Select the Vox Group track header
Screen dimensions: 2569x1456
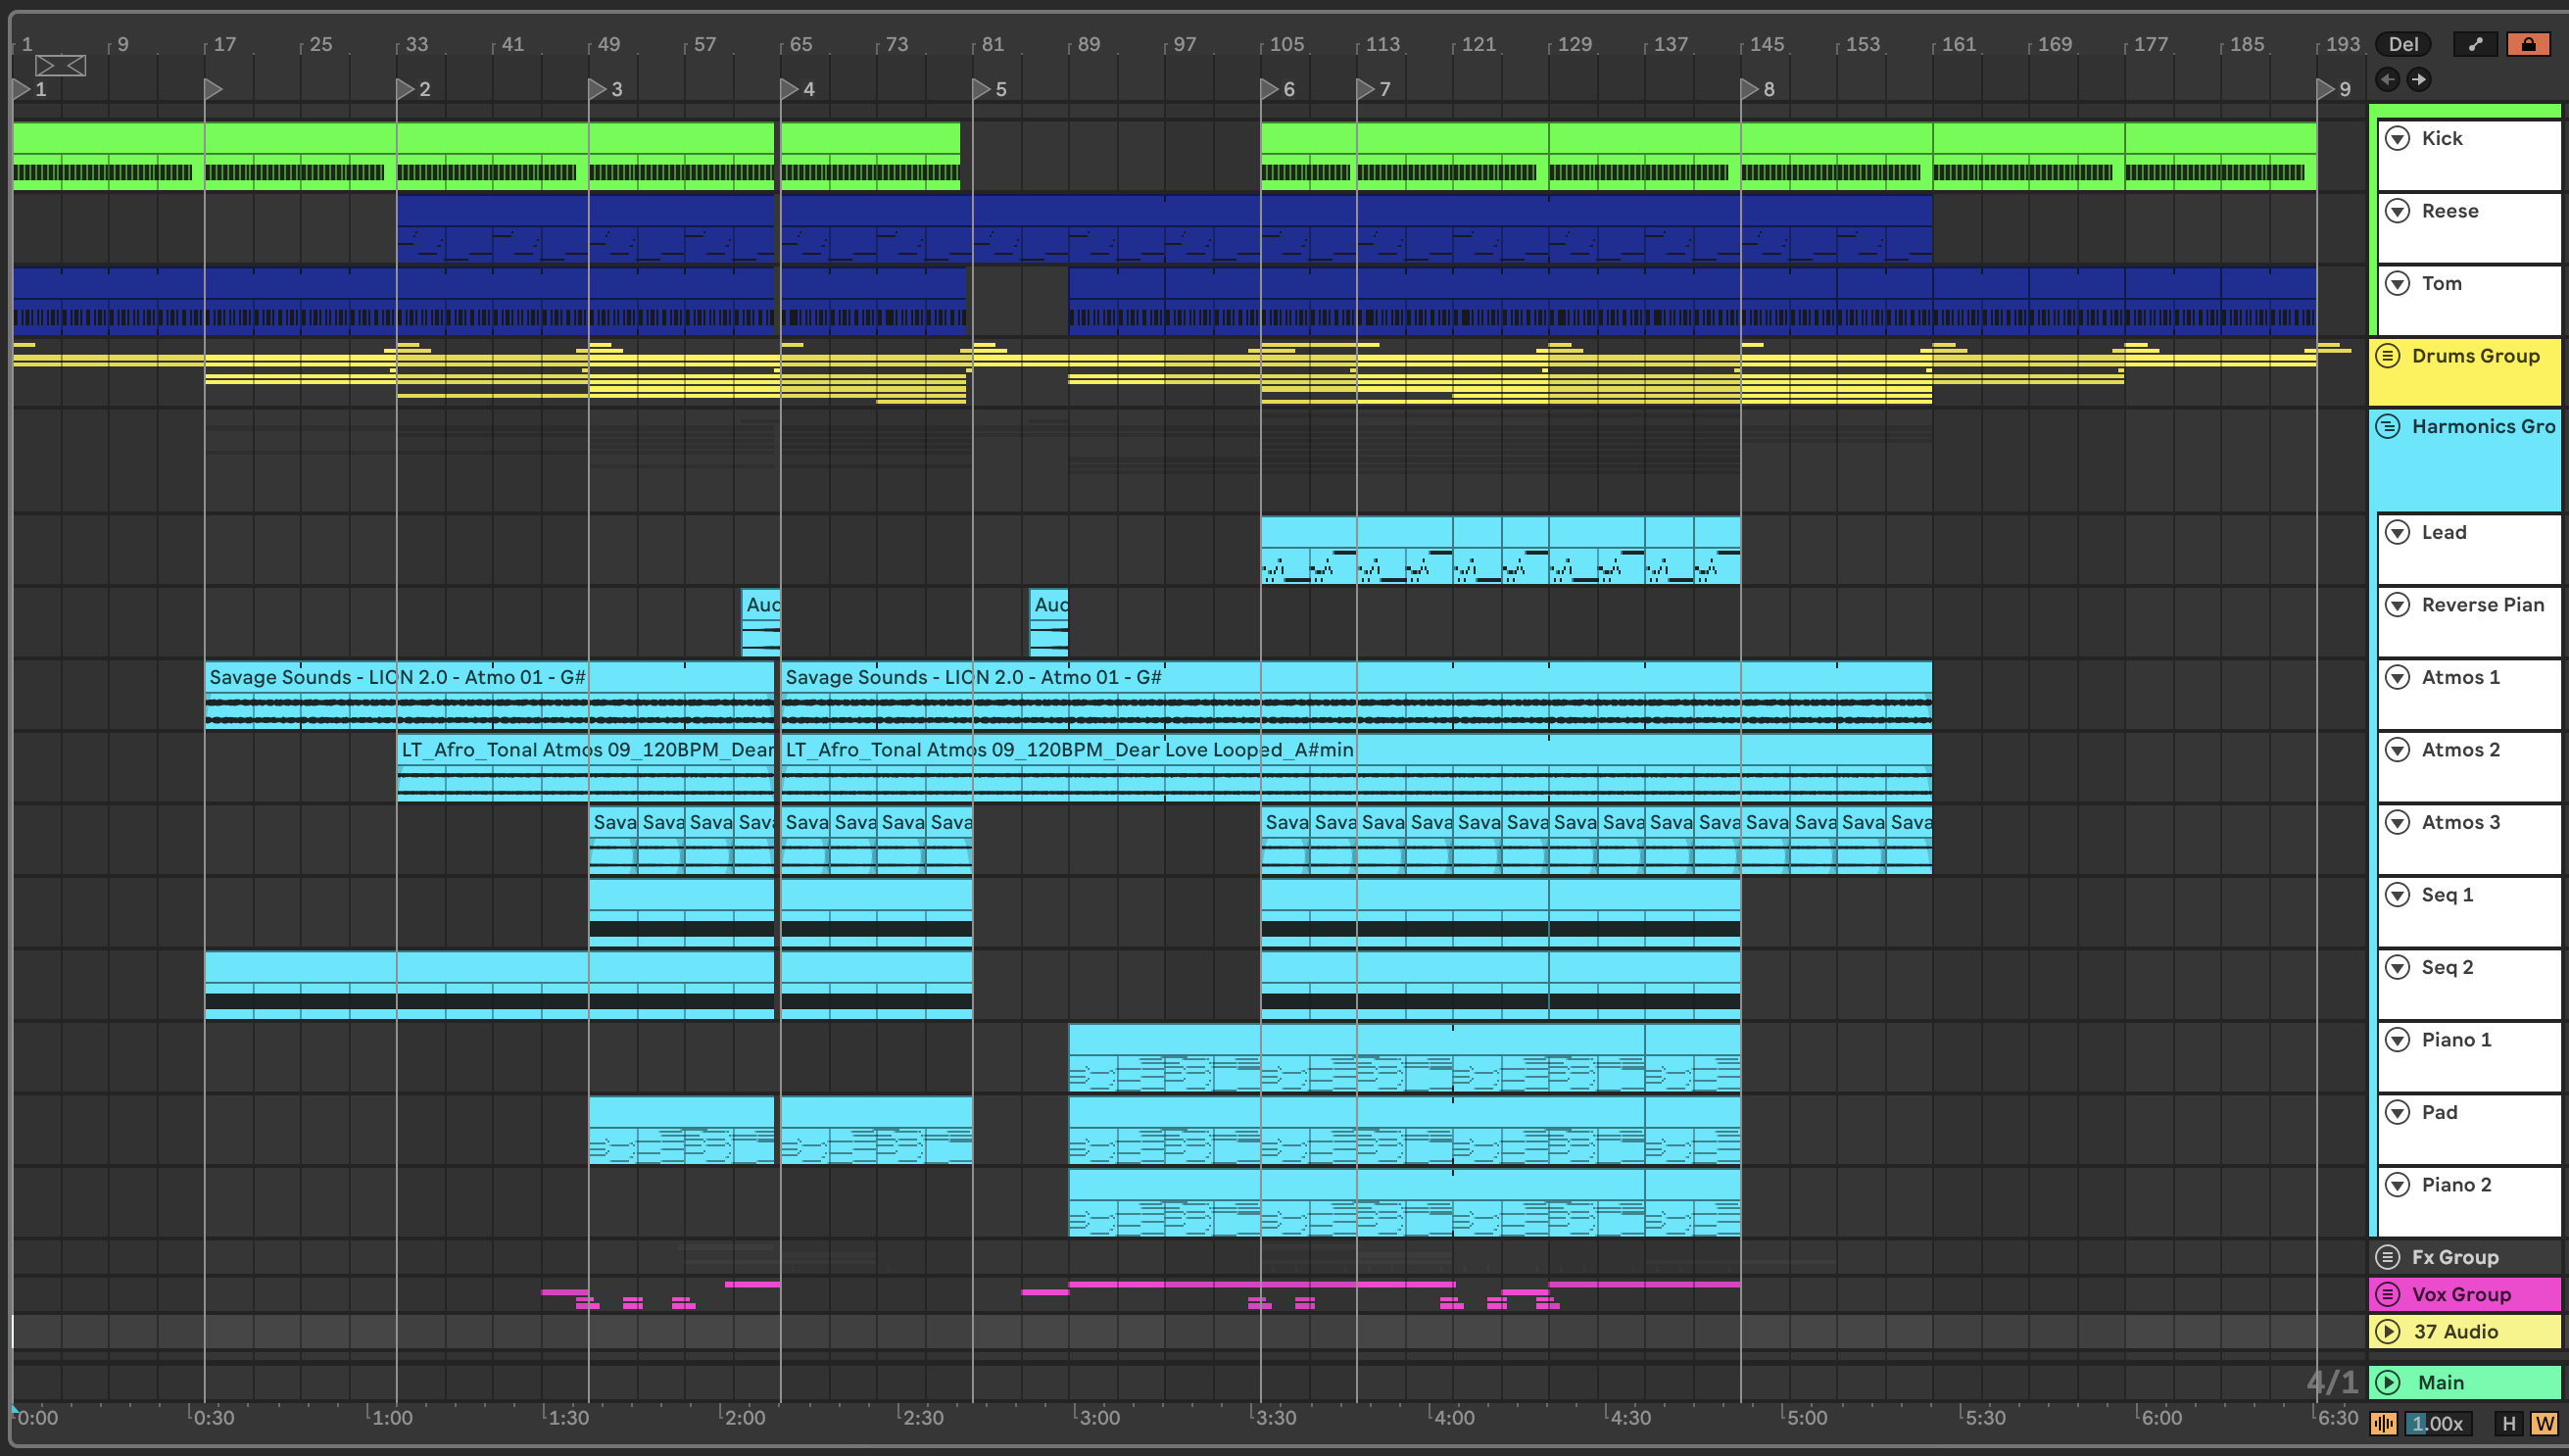pos(2461,1294)
